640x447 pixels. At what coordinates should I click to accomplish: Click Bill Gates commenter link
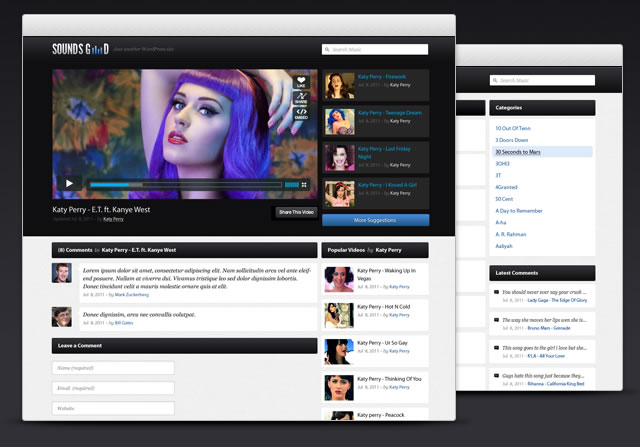(124, 323)
